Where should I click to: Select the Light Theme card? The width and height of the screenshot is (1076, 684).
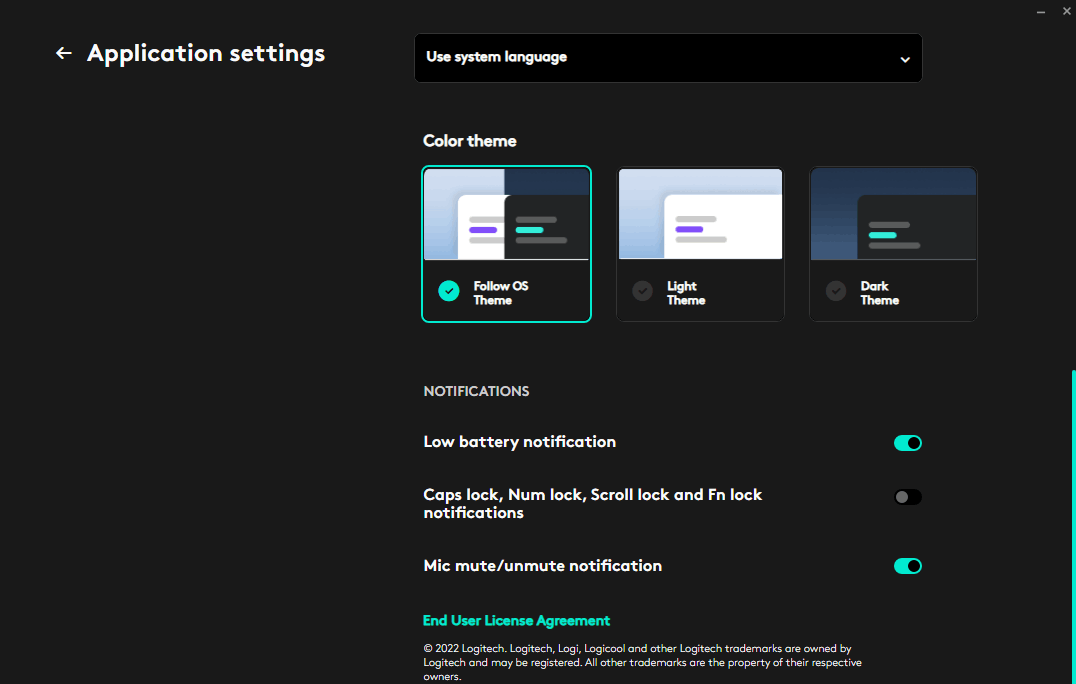(x=700, y=244)
